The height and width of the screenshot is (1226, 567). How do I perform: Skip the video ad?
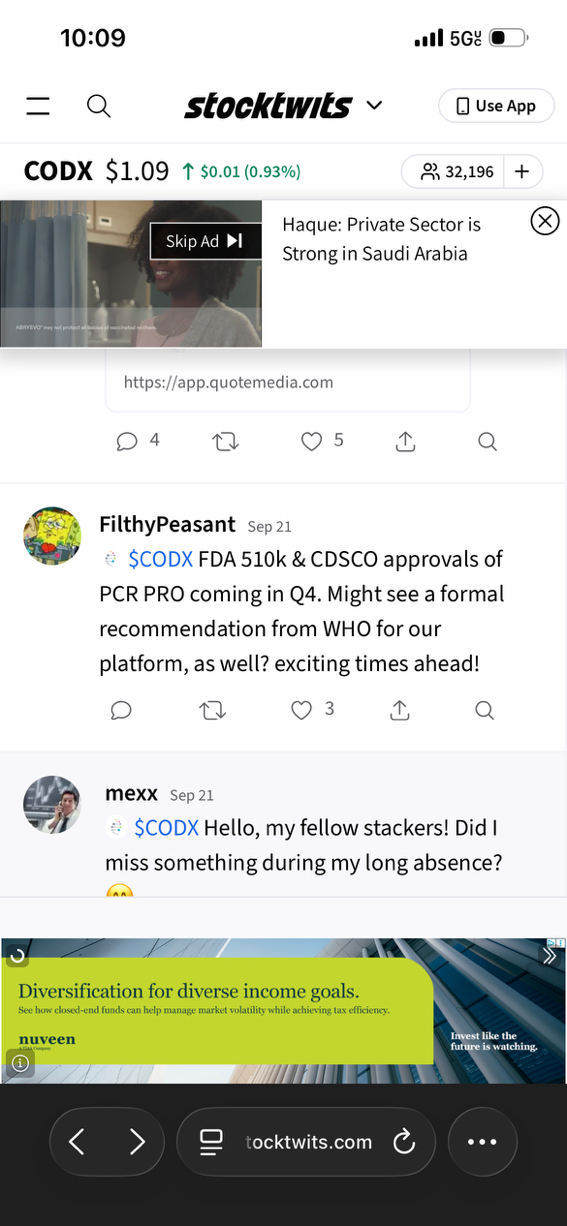click(x=205, y=241)
